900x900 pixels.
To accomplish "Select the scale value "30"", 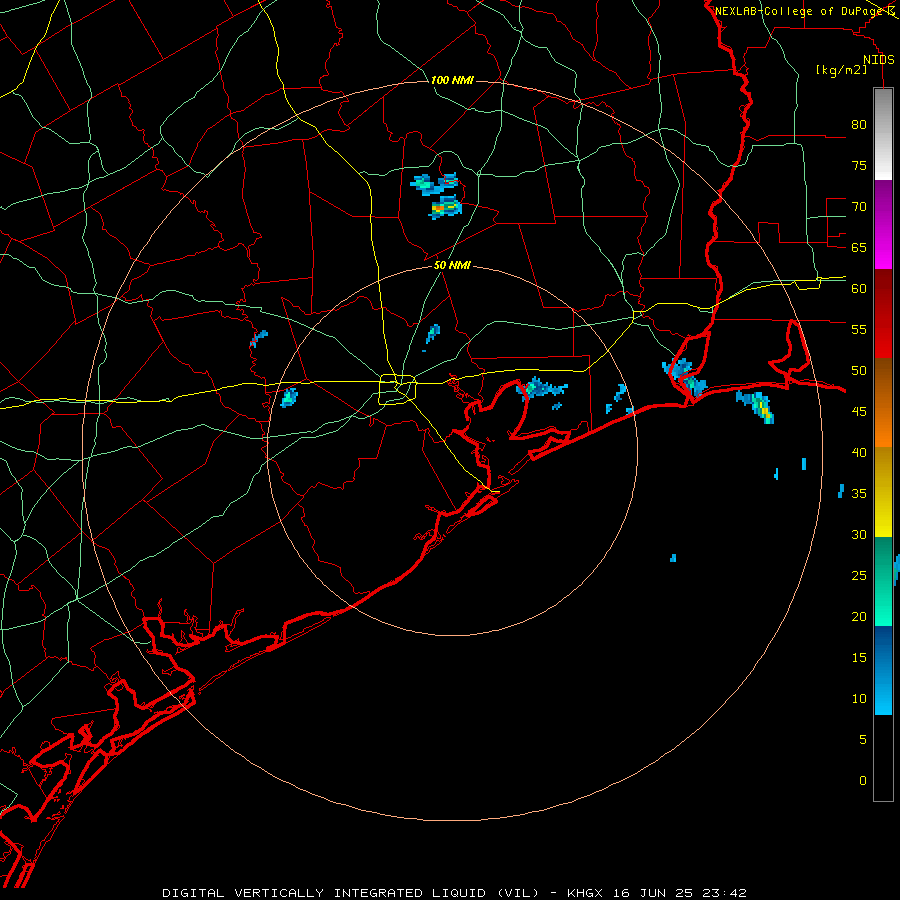I will (859, 534).
